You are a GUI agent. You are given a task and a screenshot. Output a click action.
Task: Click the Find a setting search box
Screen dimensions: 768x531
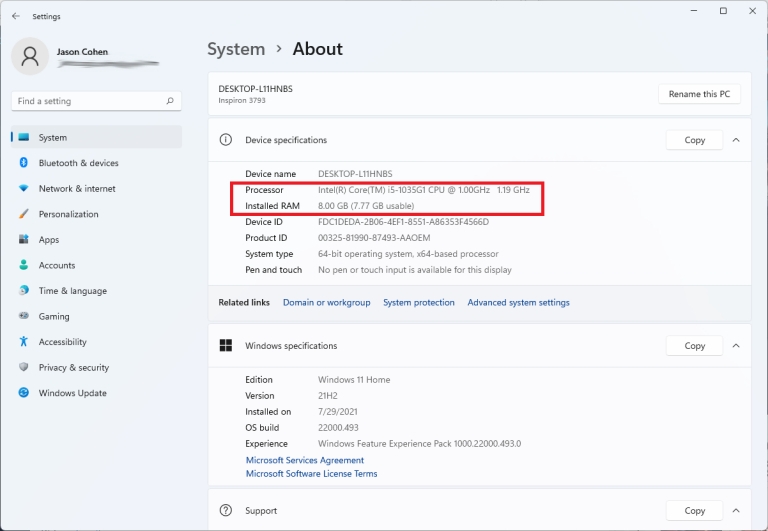tap(96, 101)
